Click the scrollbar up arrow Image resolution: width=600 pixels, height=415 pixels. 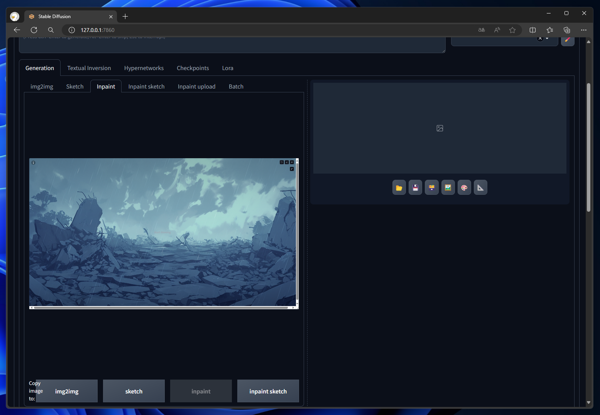(589, 41)
